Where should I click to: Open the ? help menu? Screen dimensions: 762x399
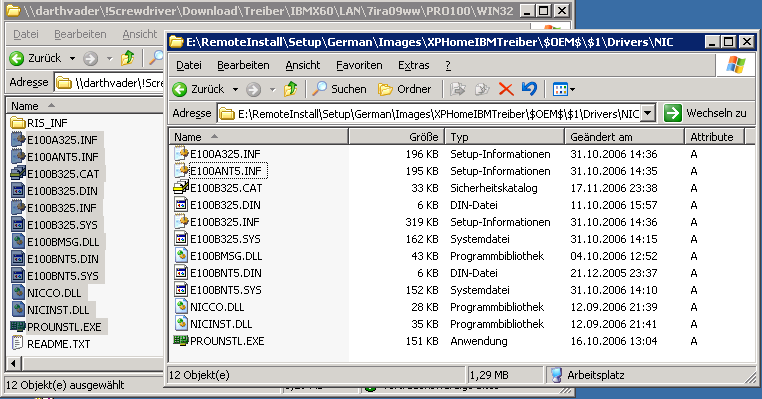coord(448,65)
